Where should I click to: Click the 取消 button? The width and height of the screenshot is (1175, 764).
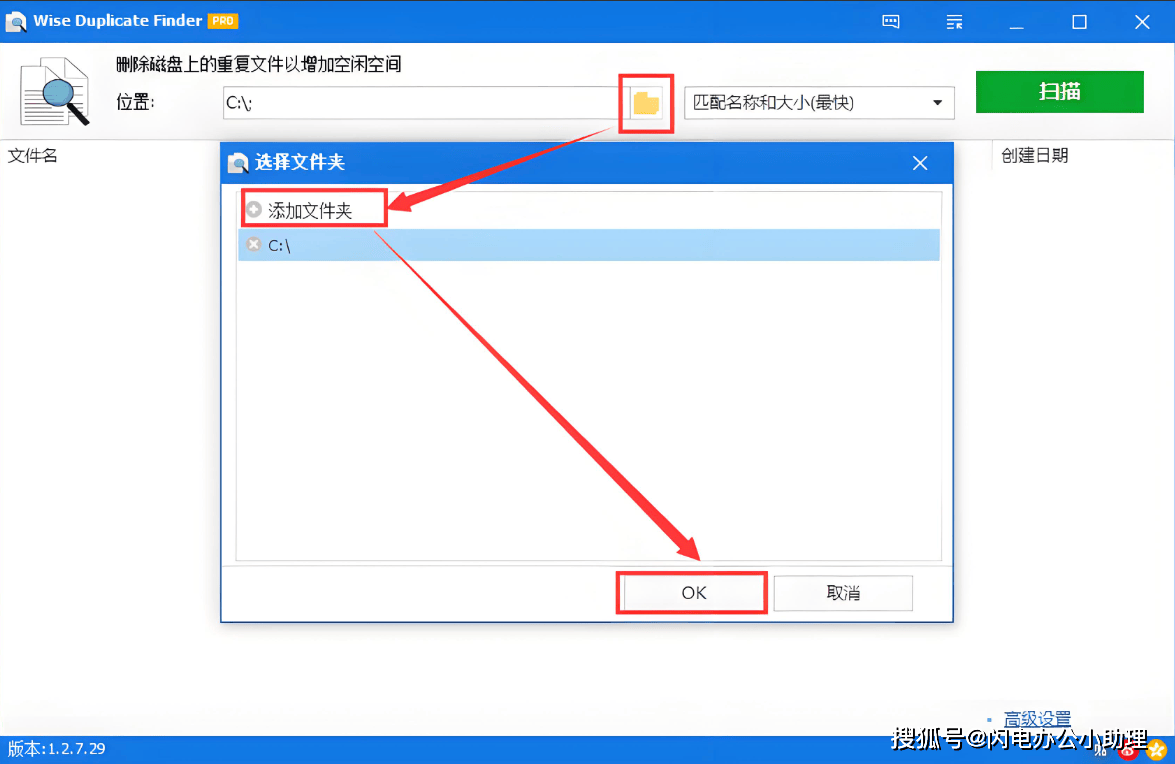(843, 593)
